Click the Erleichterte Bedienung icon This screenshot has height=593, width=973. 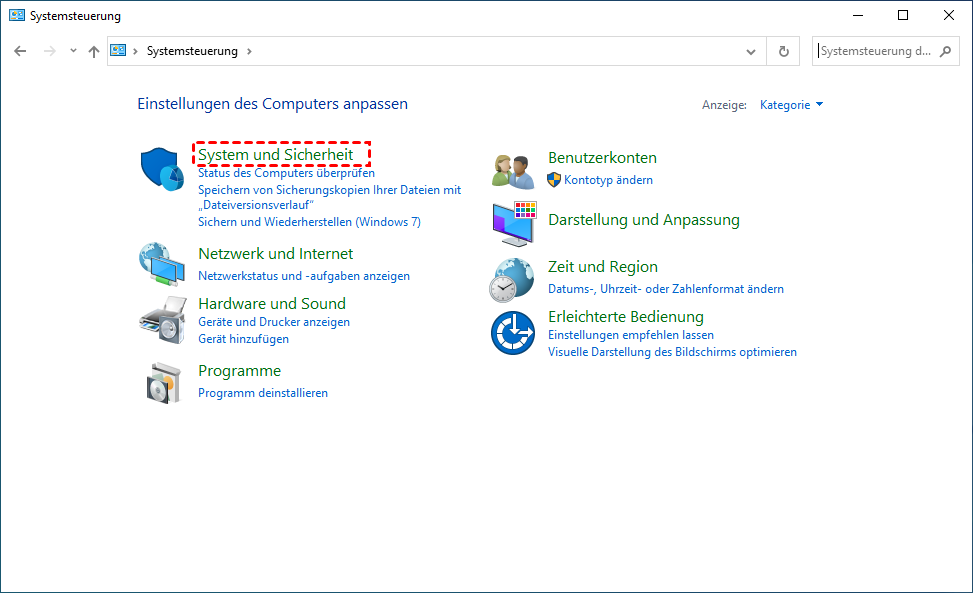(513, 333)
